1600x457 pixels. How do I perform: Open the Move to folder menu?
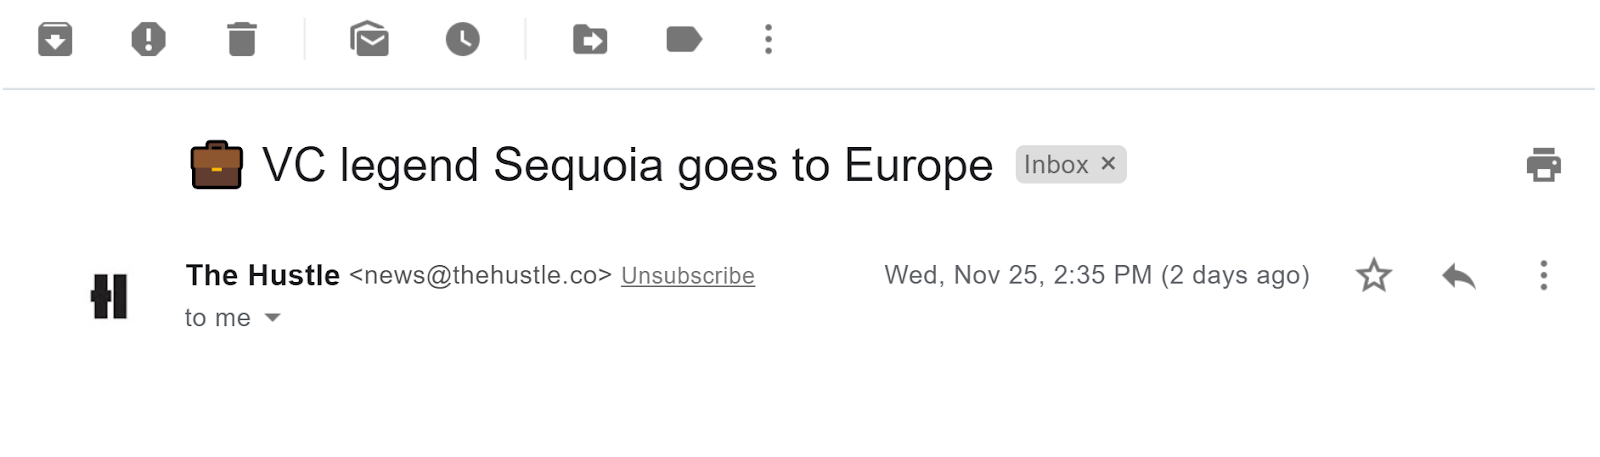[x=590, y=40]
